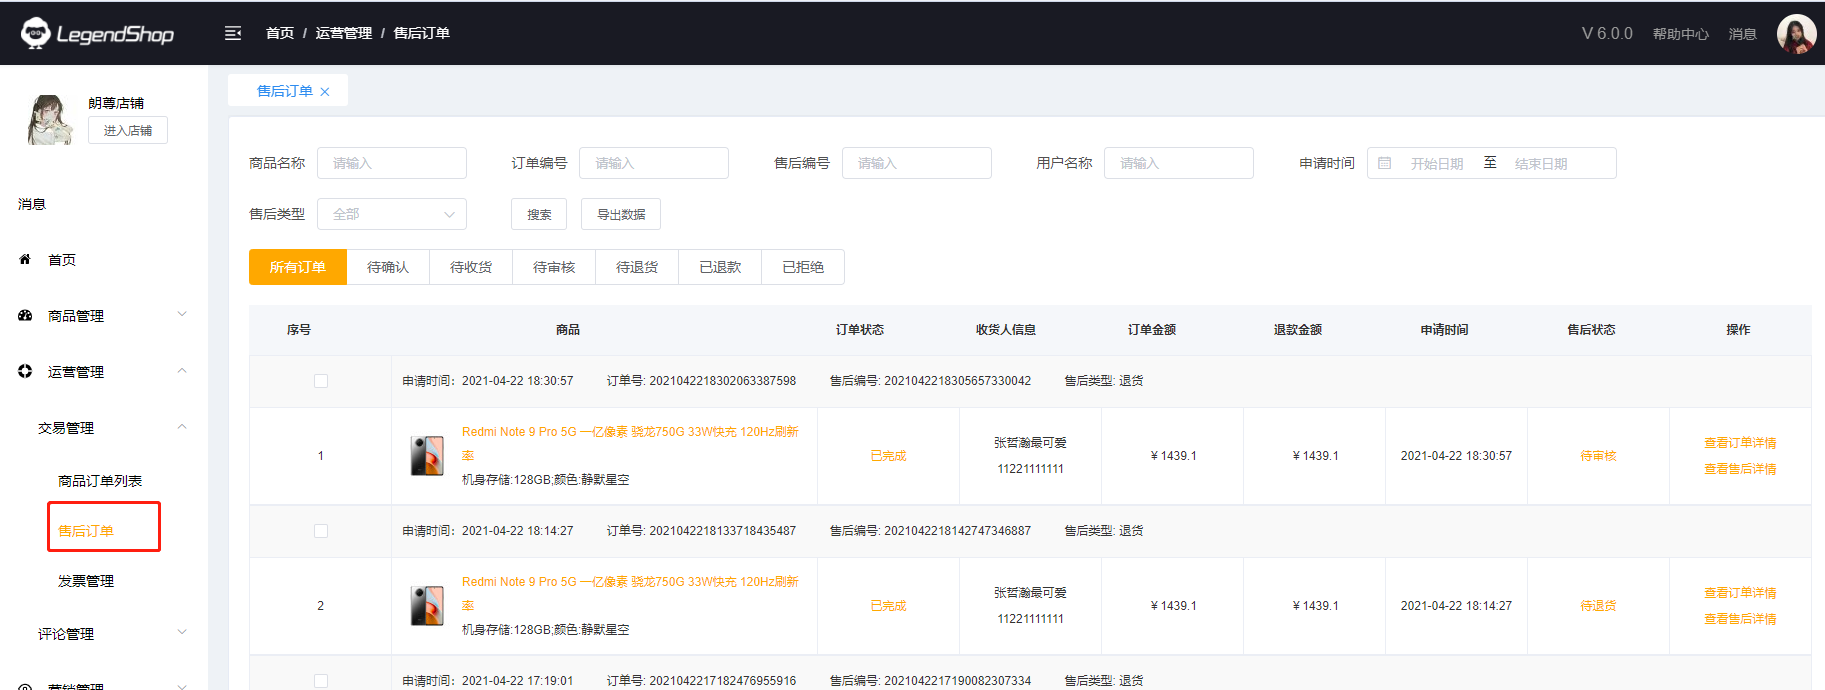
Task: Close the 售后订单 tab with X icon
Action: coord(325,91)
